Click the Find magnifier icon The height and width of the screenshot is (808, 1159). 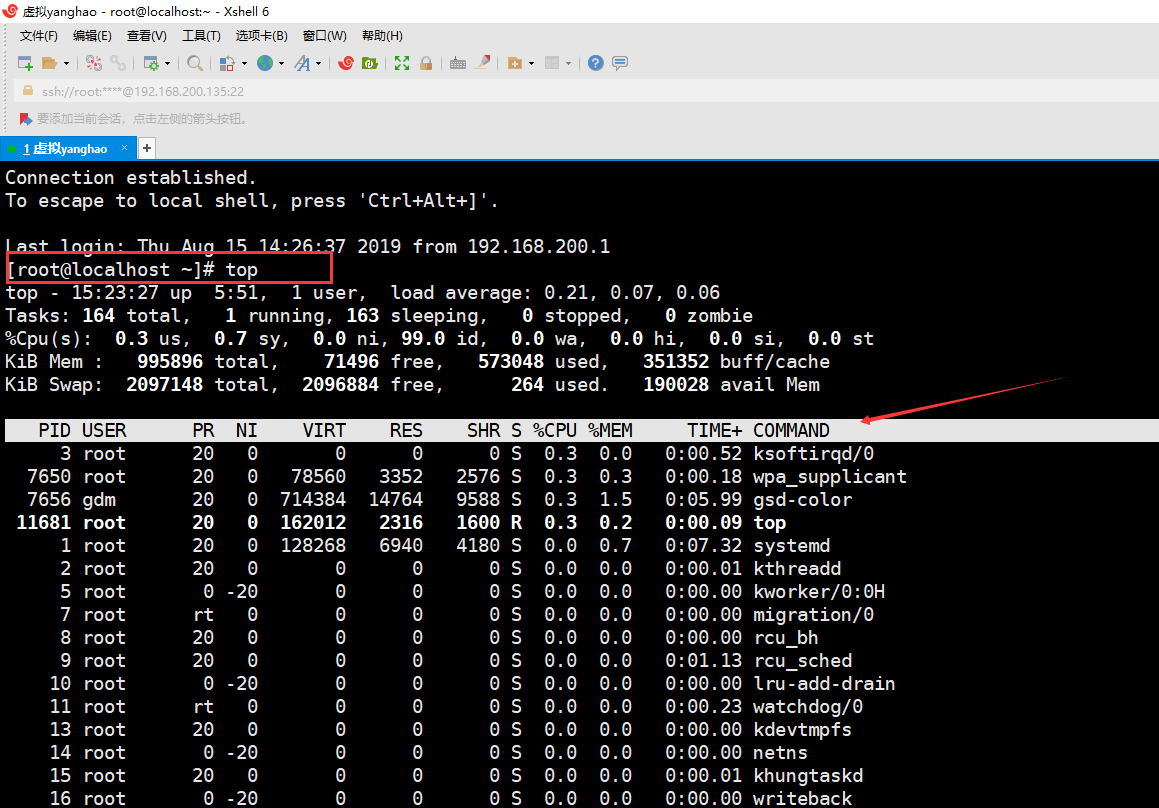tap(194, 64)
